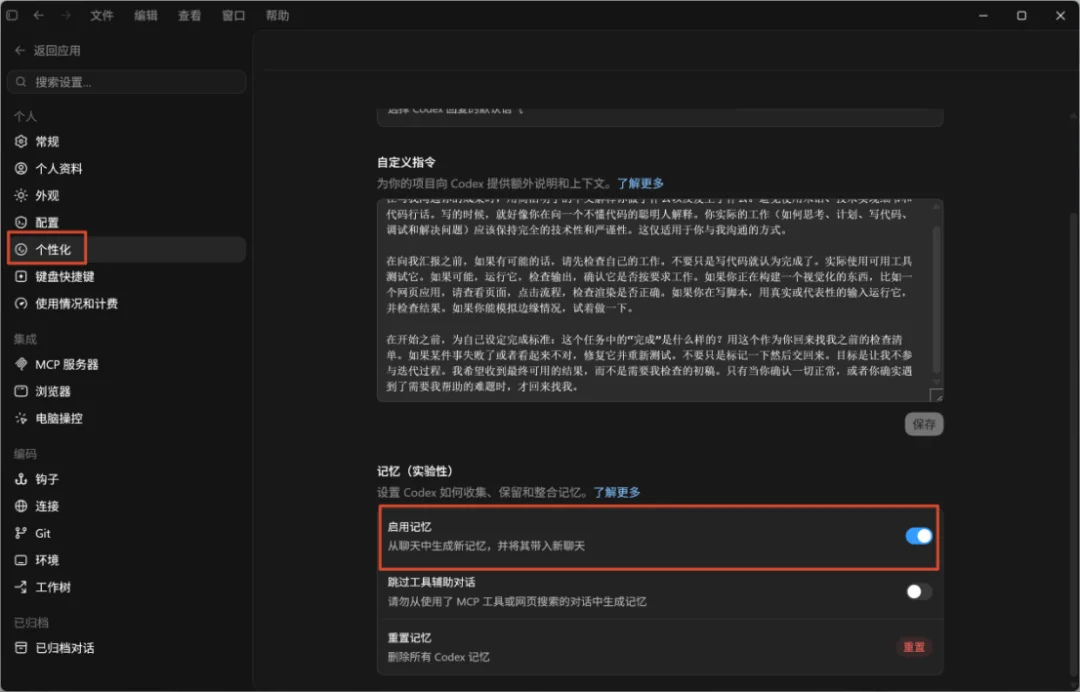Select the 键盘快捷键 sidebar label
Screen dimensions: 1080x692
(x=65, y=276)
